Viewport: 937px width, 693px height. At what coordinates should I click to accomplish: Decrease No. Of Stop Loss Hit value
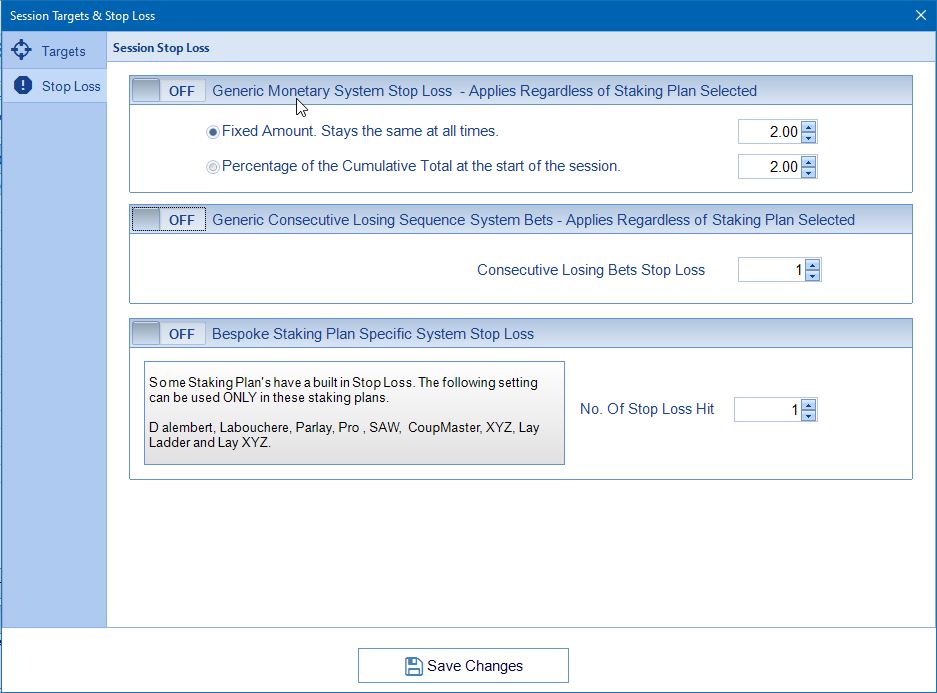coord(809,415)
